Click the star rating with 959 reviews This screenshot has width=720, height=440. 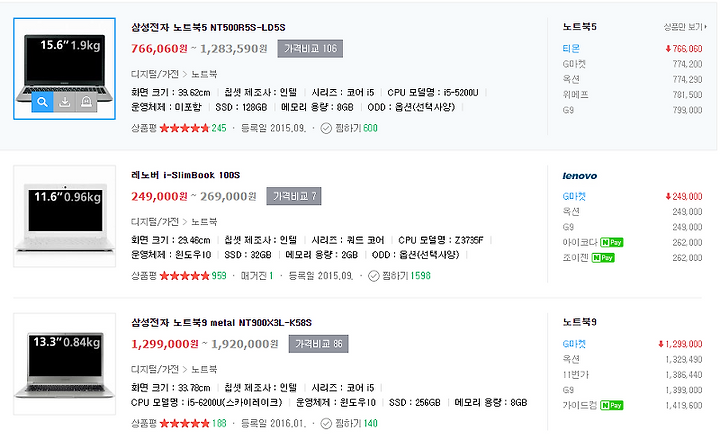185,276
